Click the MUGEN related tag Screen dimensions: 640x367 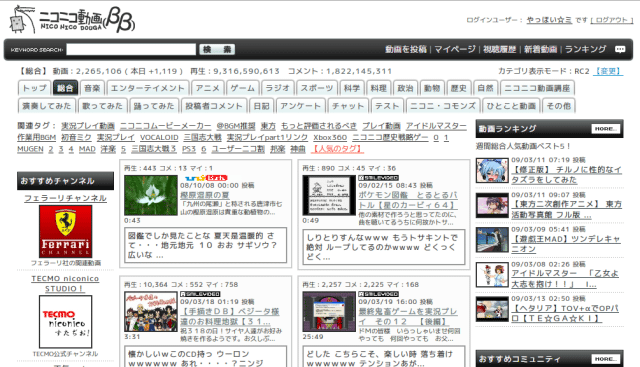30,149
